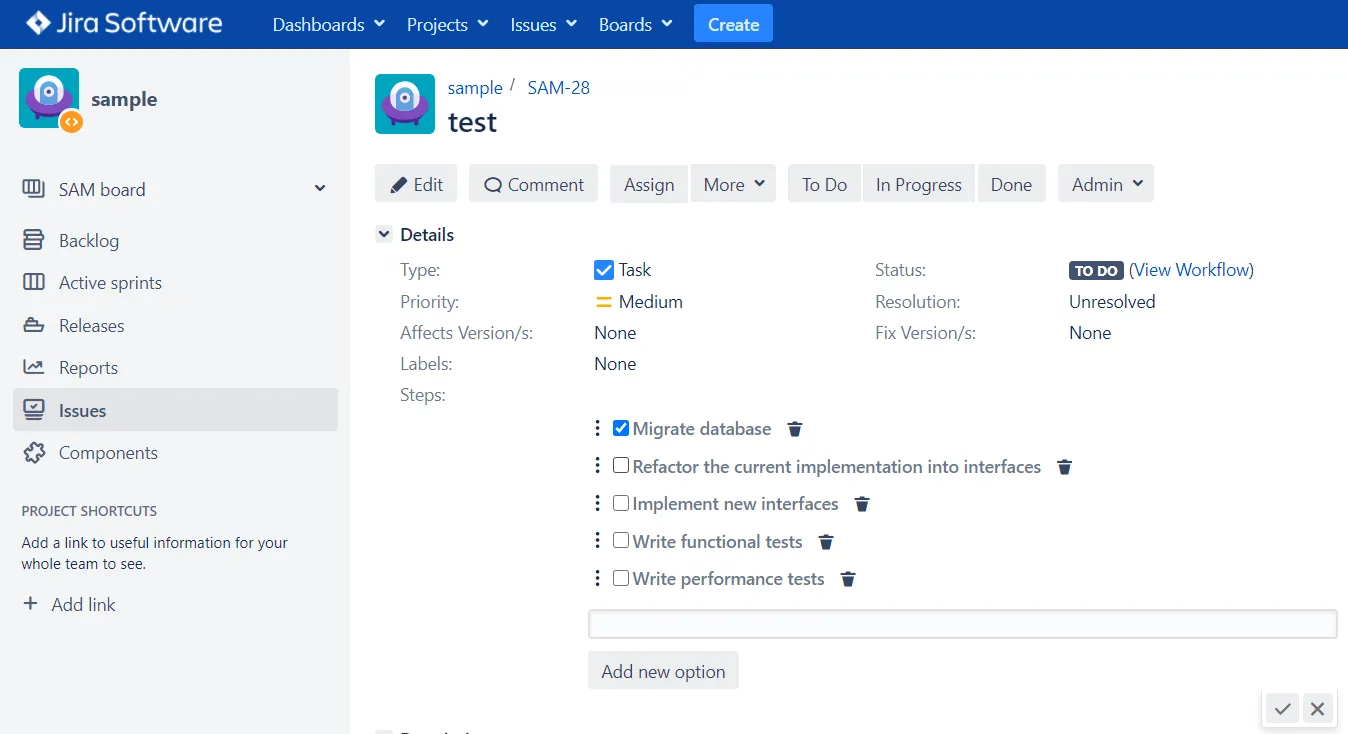1348x734 pixels.
Task: Collapse the Details section
Action: click(x=383, y=234)
